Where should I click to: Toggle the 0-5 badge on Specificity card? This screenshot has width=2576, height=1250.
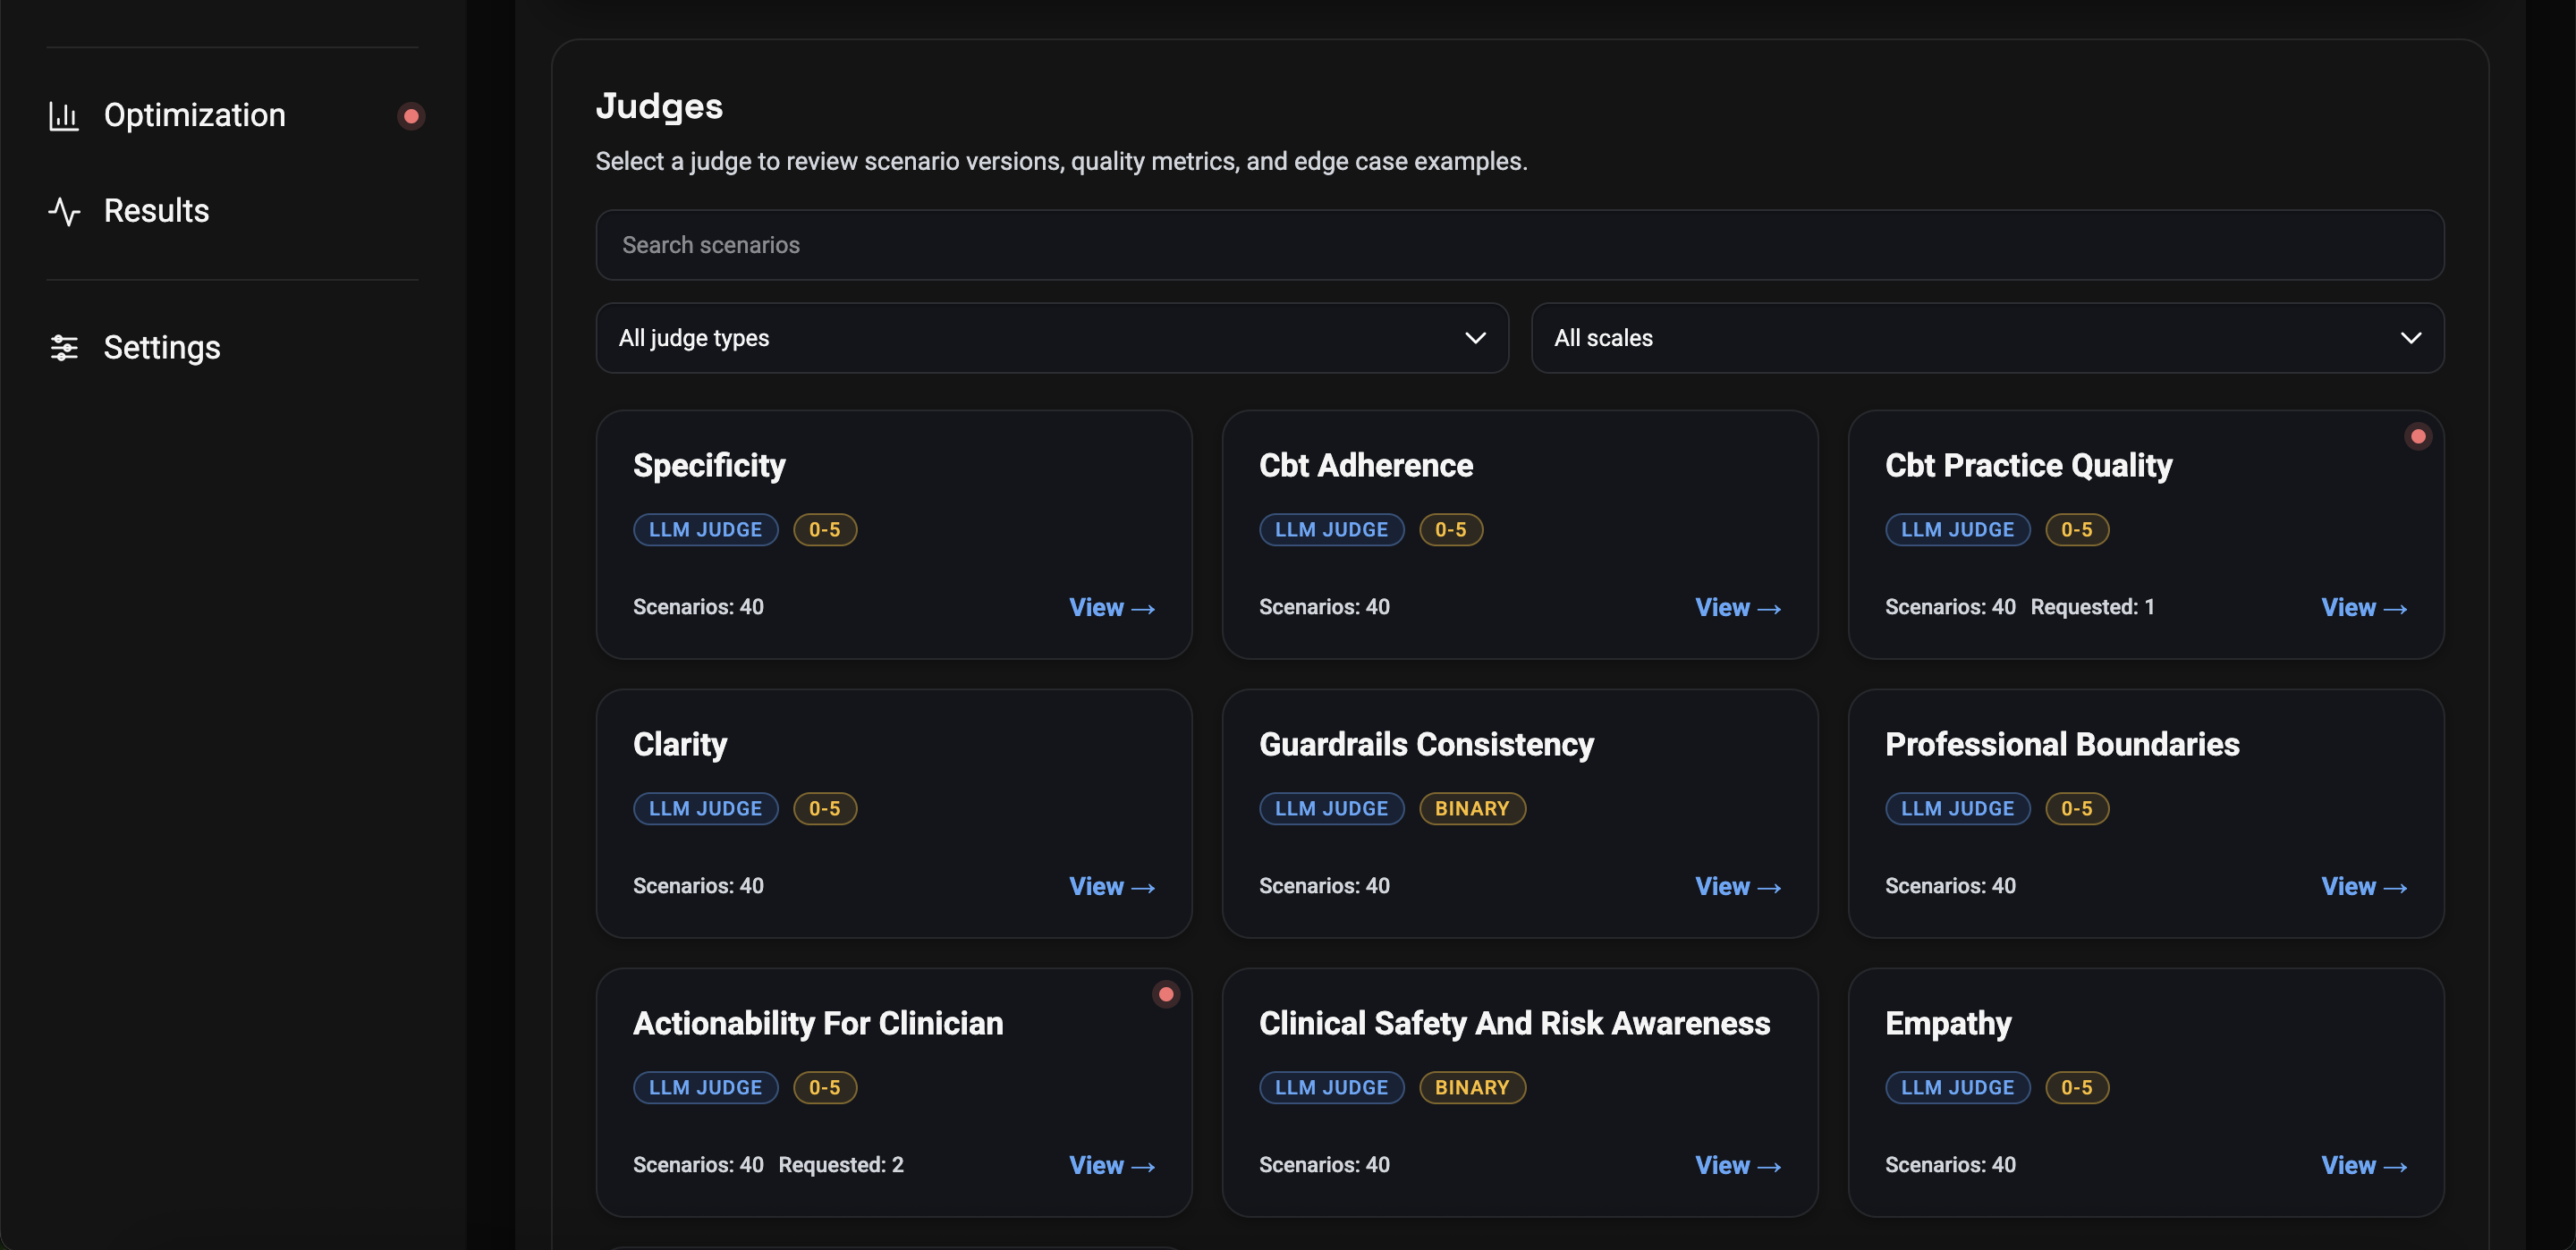coord(825,529)
